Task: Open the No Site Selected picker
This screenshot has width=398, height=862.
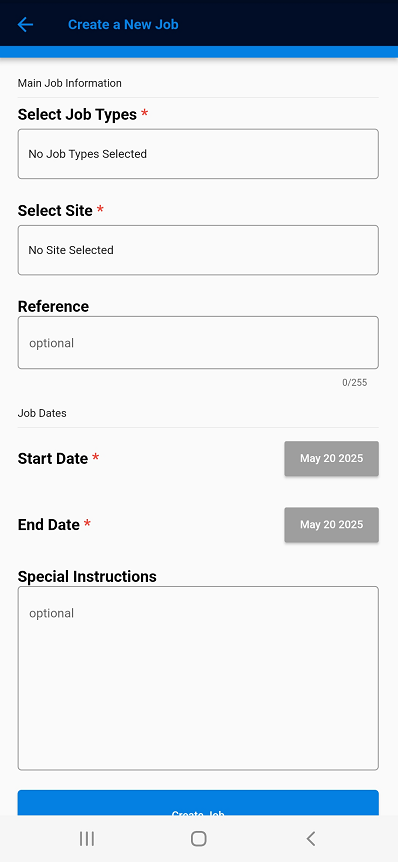Action: click(x=198, y=250)
